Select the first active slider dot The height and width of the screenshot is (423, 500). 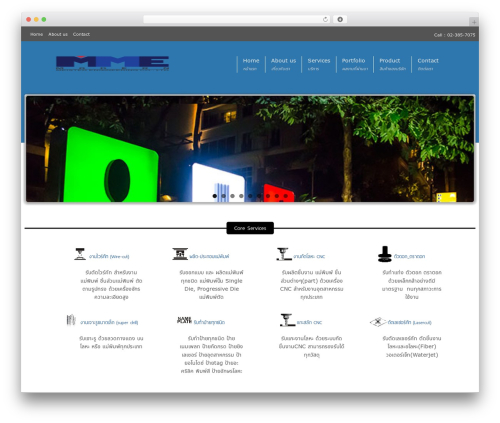pyautogui.click(x=215, y=196)
